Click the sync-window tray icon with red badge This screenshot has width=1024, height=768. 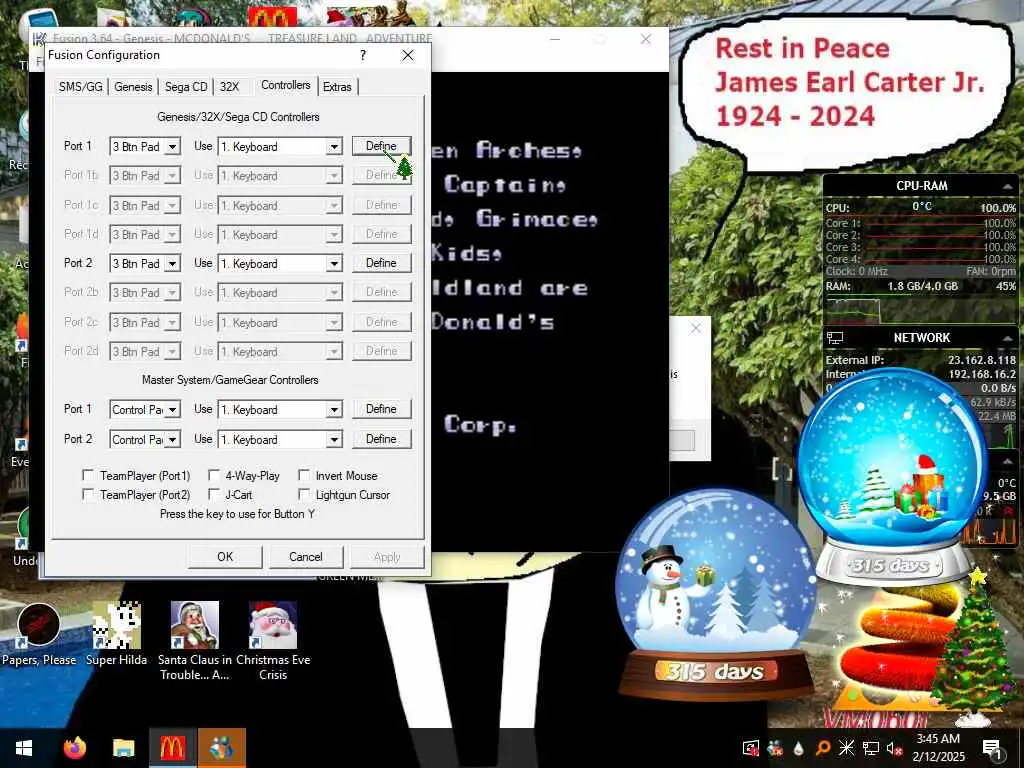pyautogui.click(x=751, y=748)
